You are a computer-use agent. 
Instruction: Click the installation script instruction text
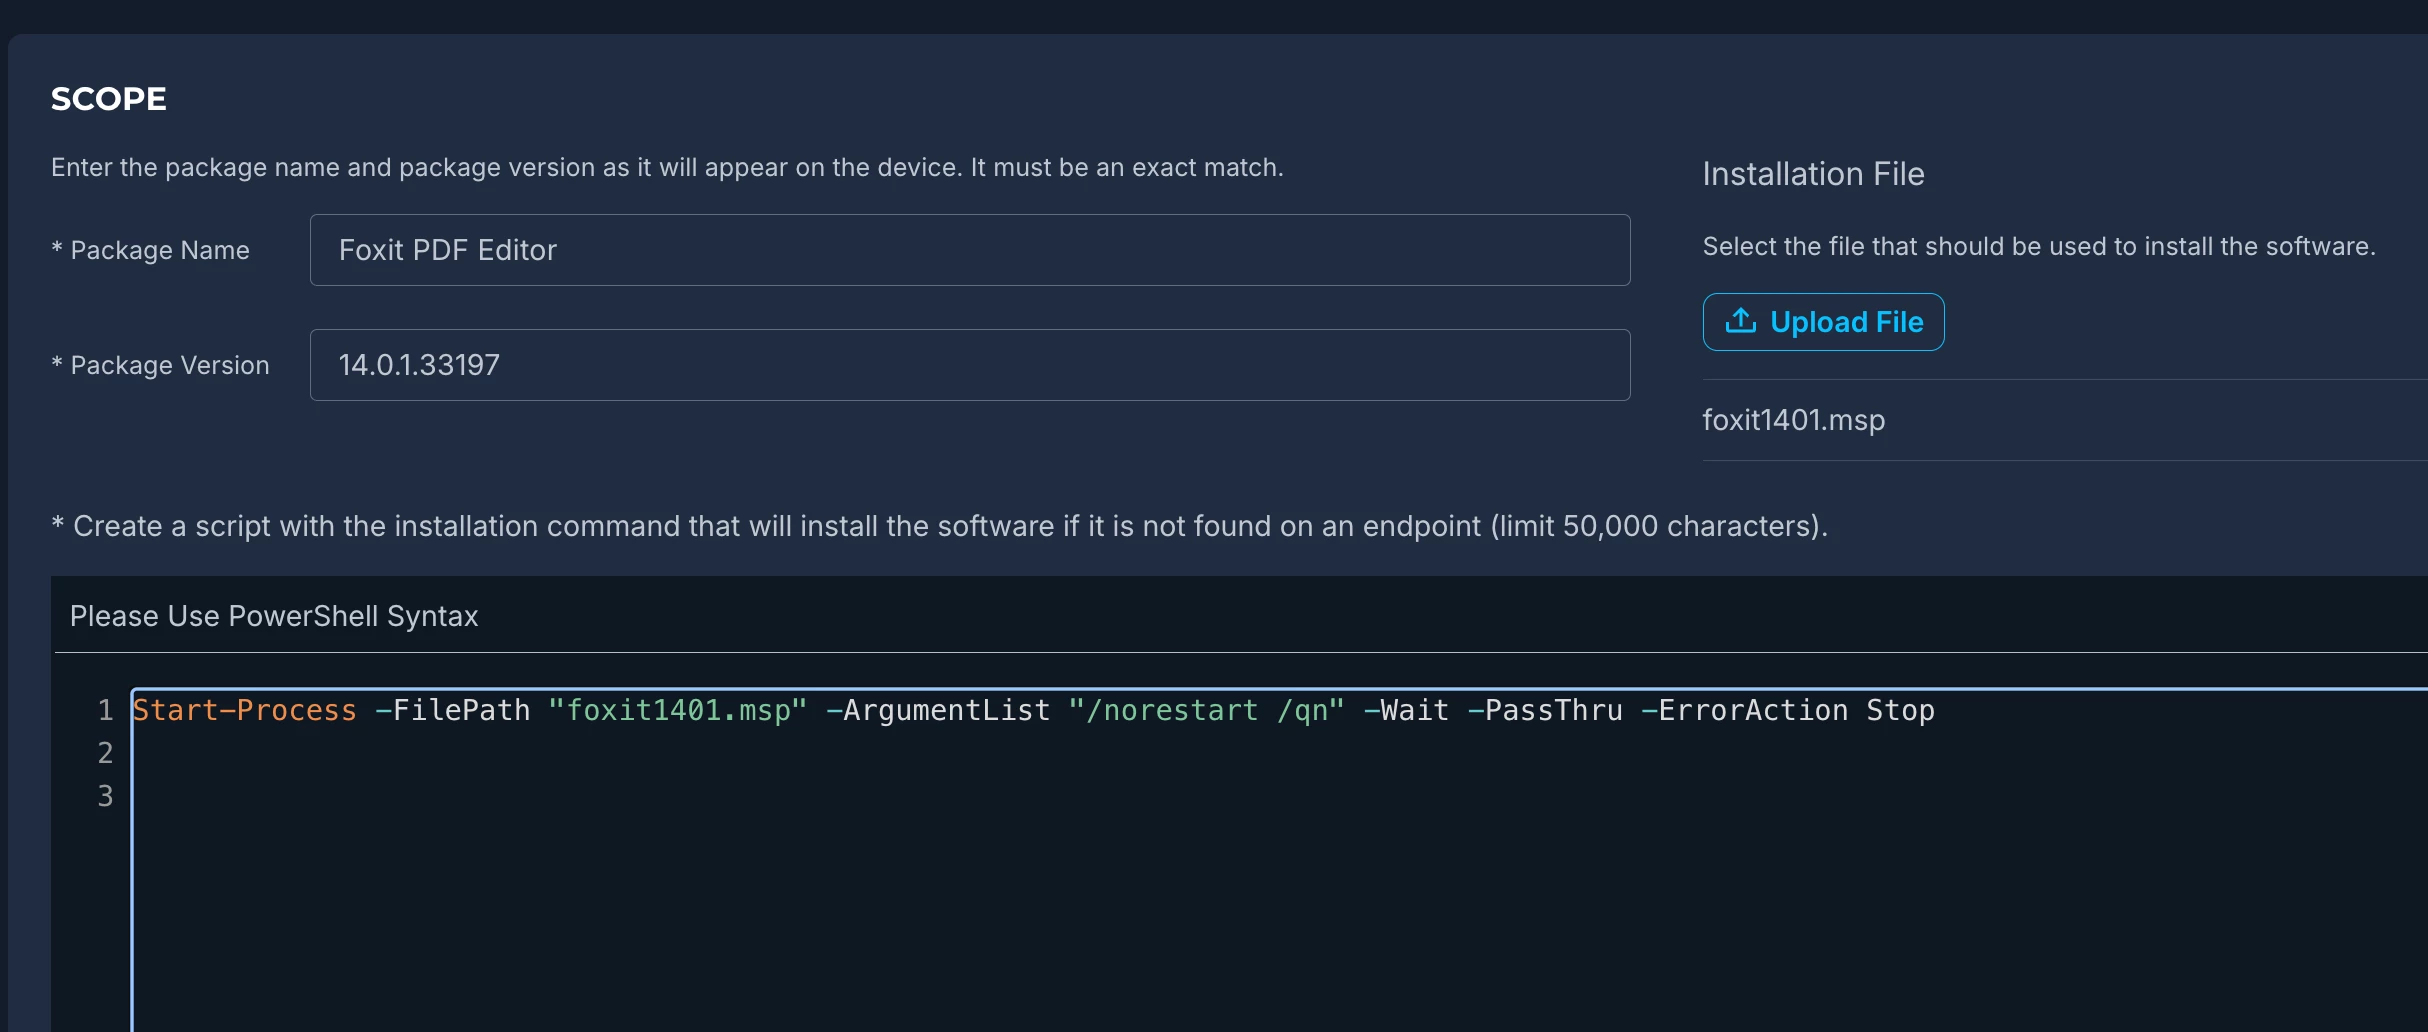tap(940, 526)
